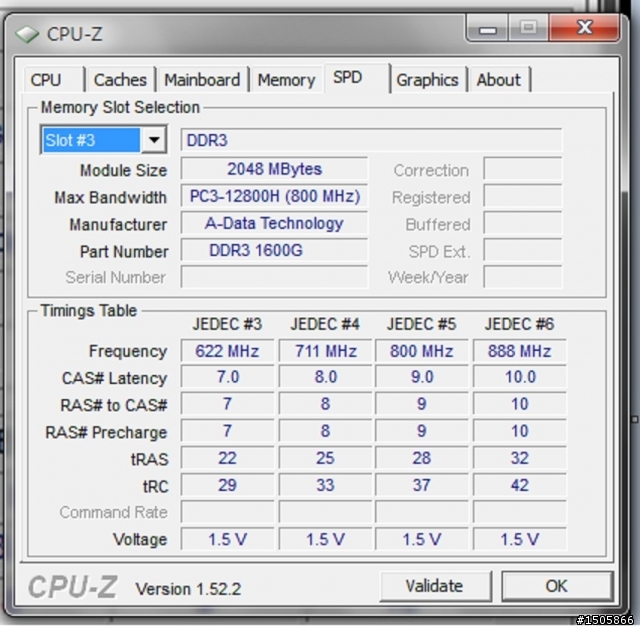This screenshot has height=628, width=640.
Task: Click the tRC value 29
Action: (x=227, y=485)
